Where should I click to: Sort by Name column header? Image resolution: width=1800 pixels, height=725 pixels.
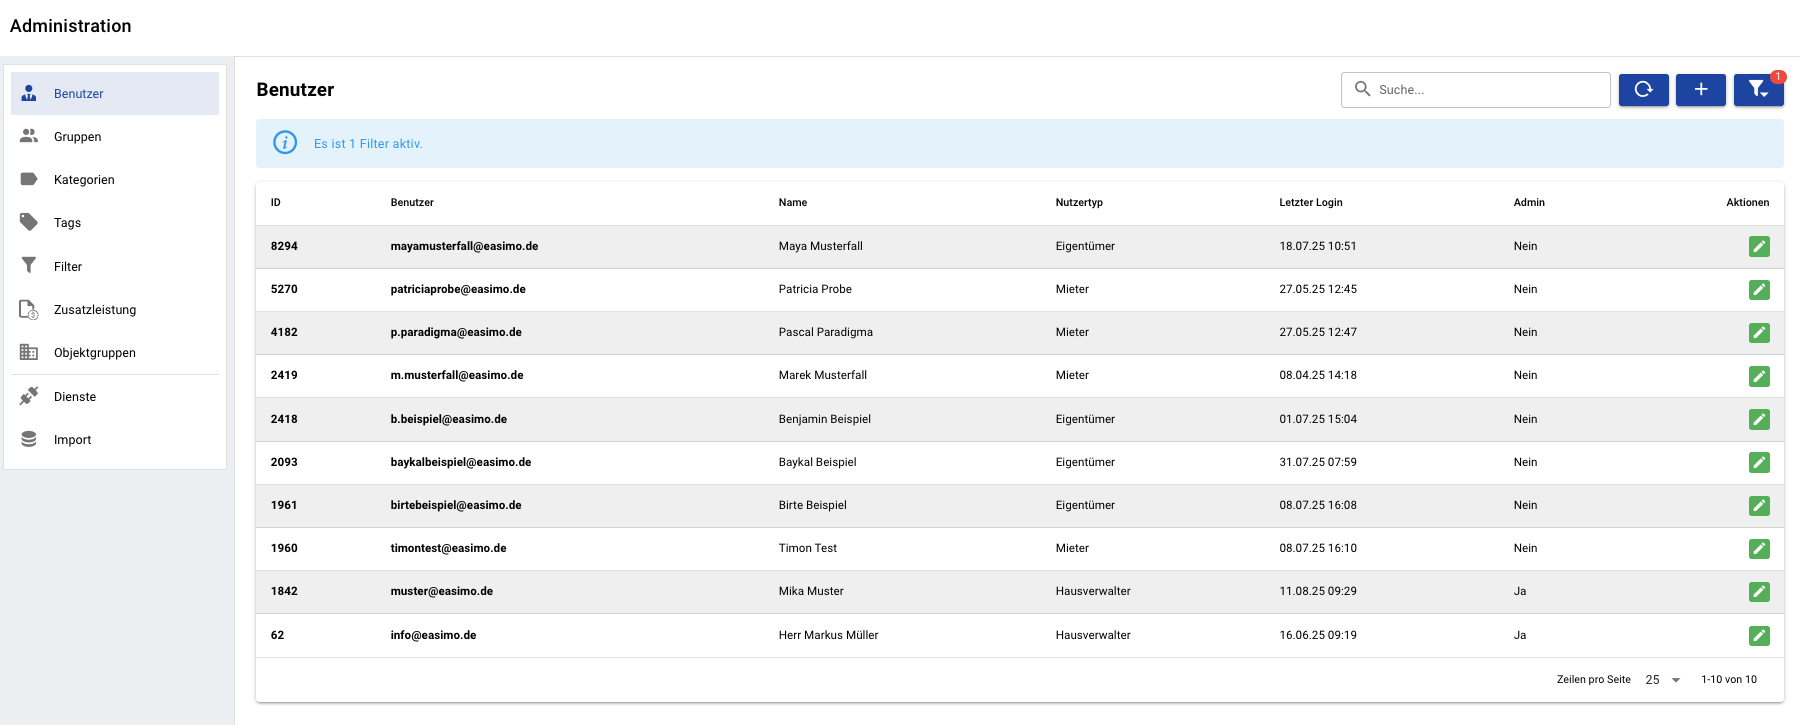(x=793, y=202)
